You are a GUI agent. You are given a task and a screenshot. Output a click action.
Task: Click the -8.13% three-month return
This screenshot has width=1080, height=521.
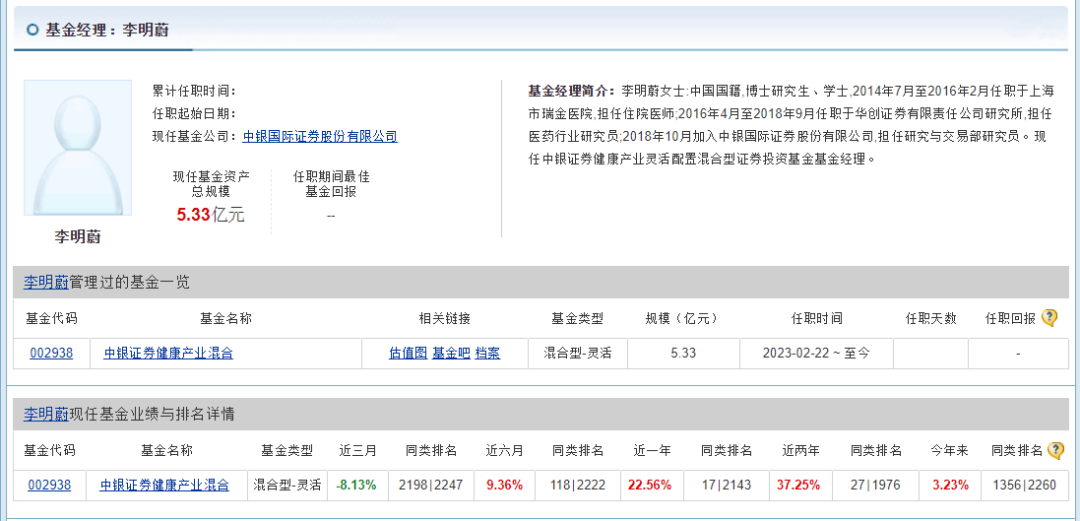coord(356,485)
